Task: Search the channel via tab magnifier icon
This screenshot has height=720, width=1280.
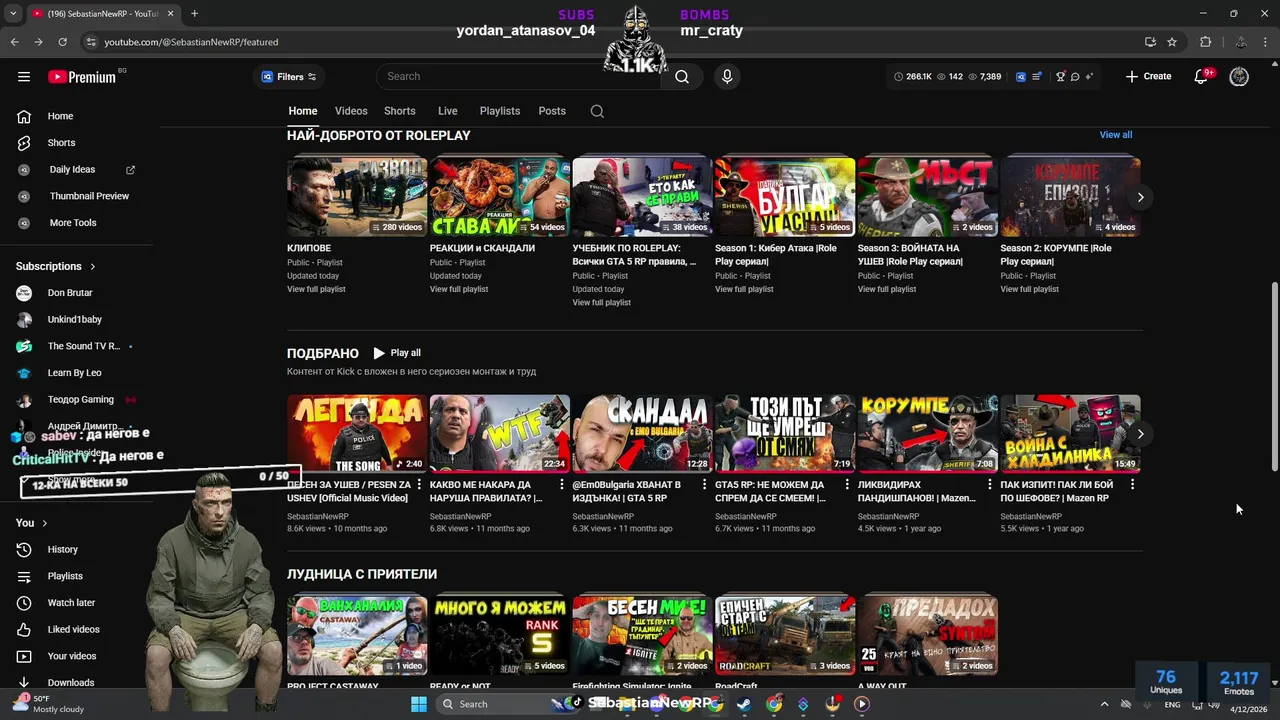Action: pyautogui.click(x=597, y=111)
